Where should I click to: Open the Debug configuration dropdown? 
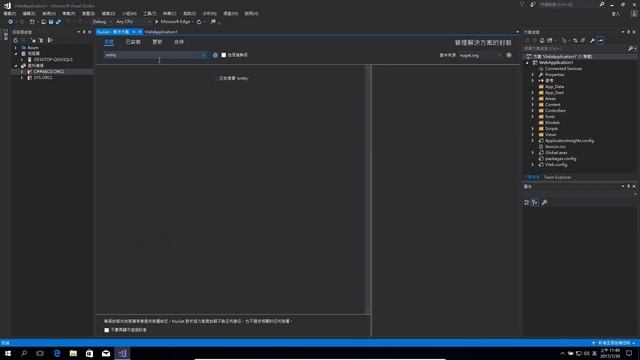click(102, 22)
